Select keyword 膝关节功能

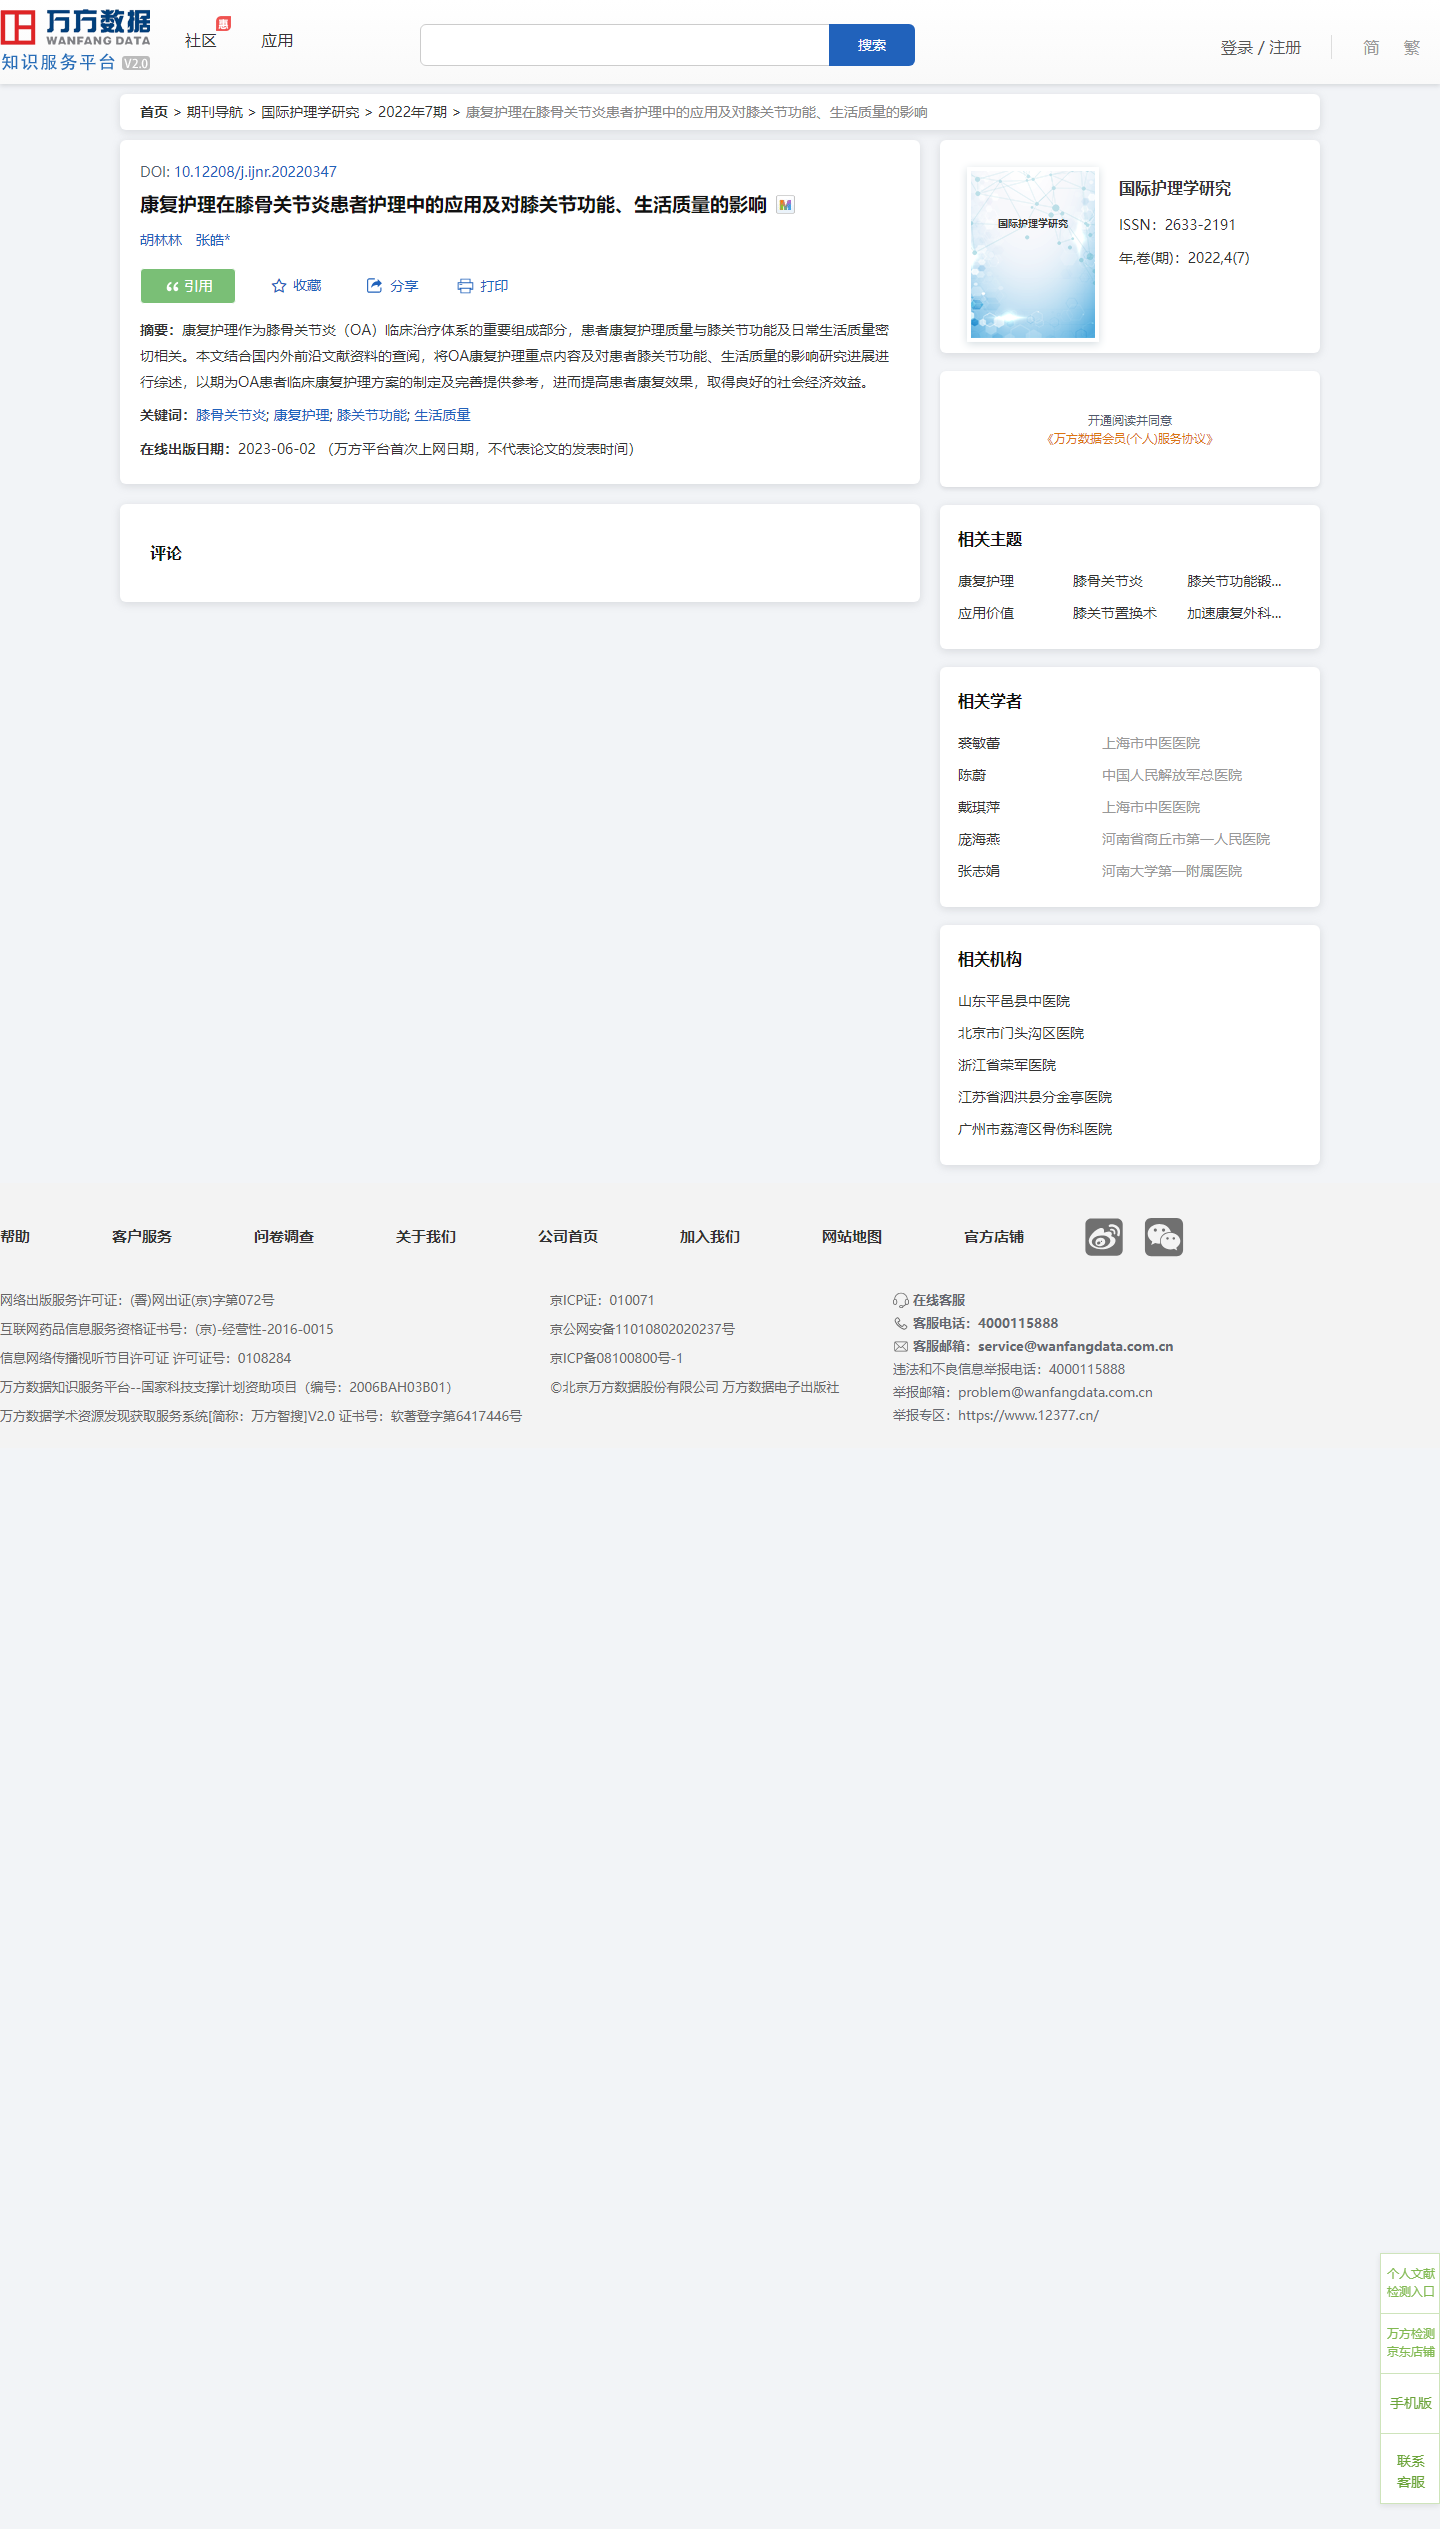pos(372,415)
